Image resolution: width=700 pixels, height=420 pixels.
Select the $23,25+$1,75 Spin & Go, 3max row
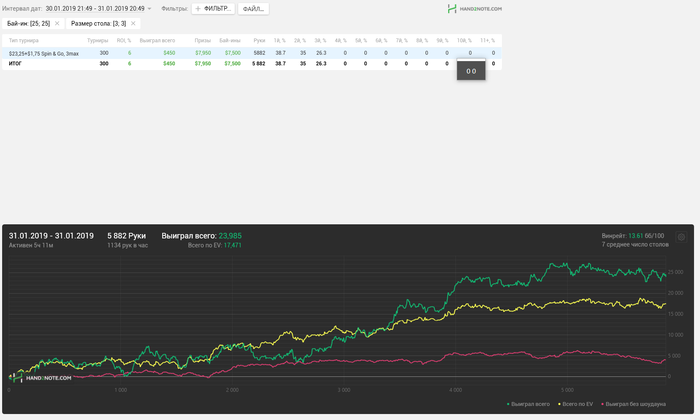(x=252, y=53)
